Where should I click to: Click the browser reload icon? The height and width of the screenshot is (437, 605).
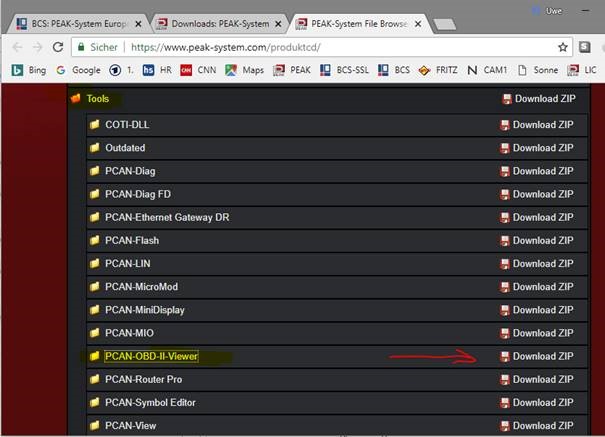[x=58, y=47]
